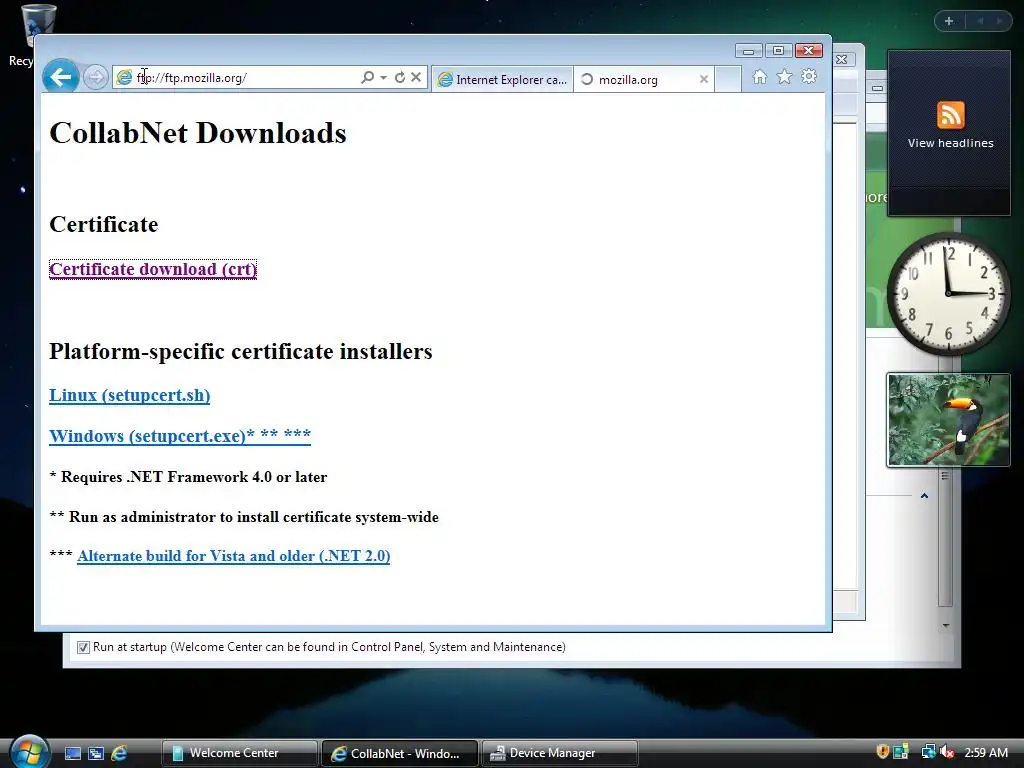Click the 2:59 AM taskbar clock
Image resolution: width=1024 pixels, height=768 pixels.
pyautogui.click(x=985, y=752)
